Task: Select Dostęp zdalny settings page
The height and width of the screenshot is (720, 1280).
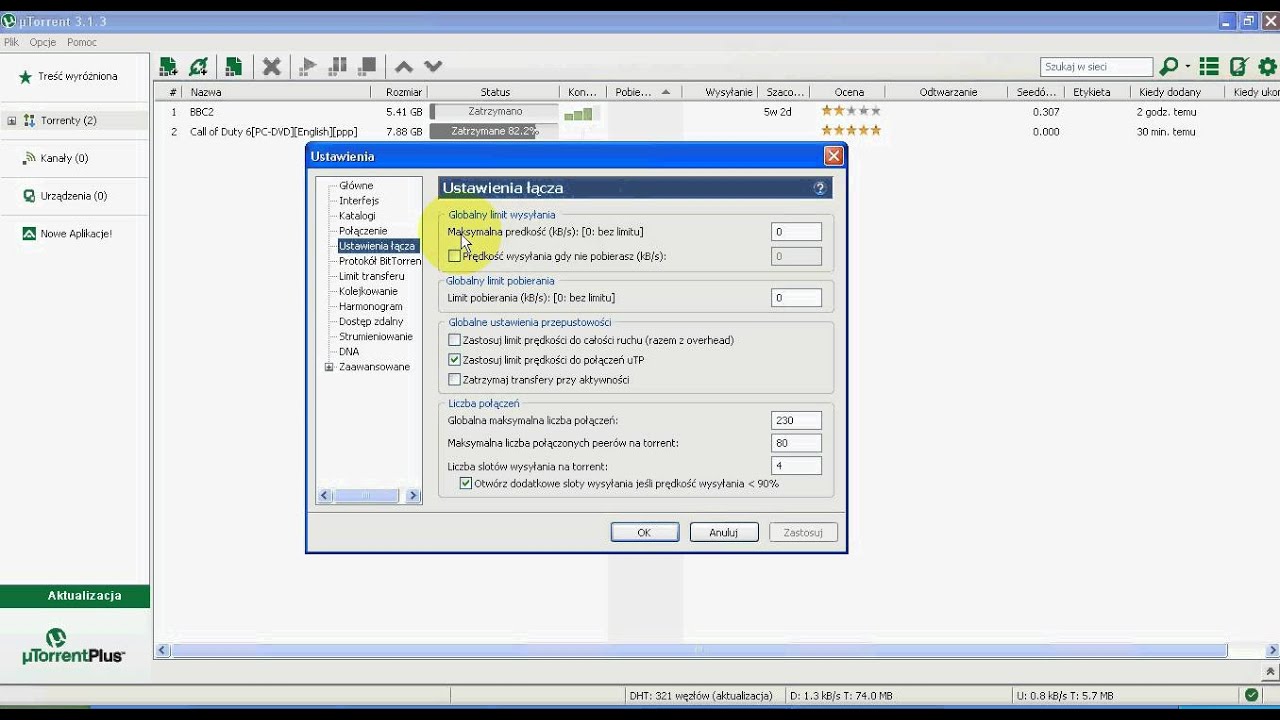Action: 371,321
